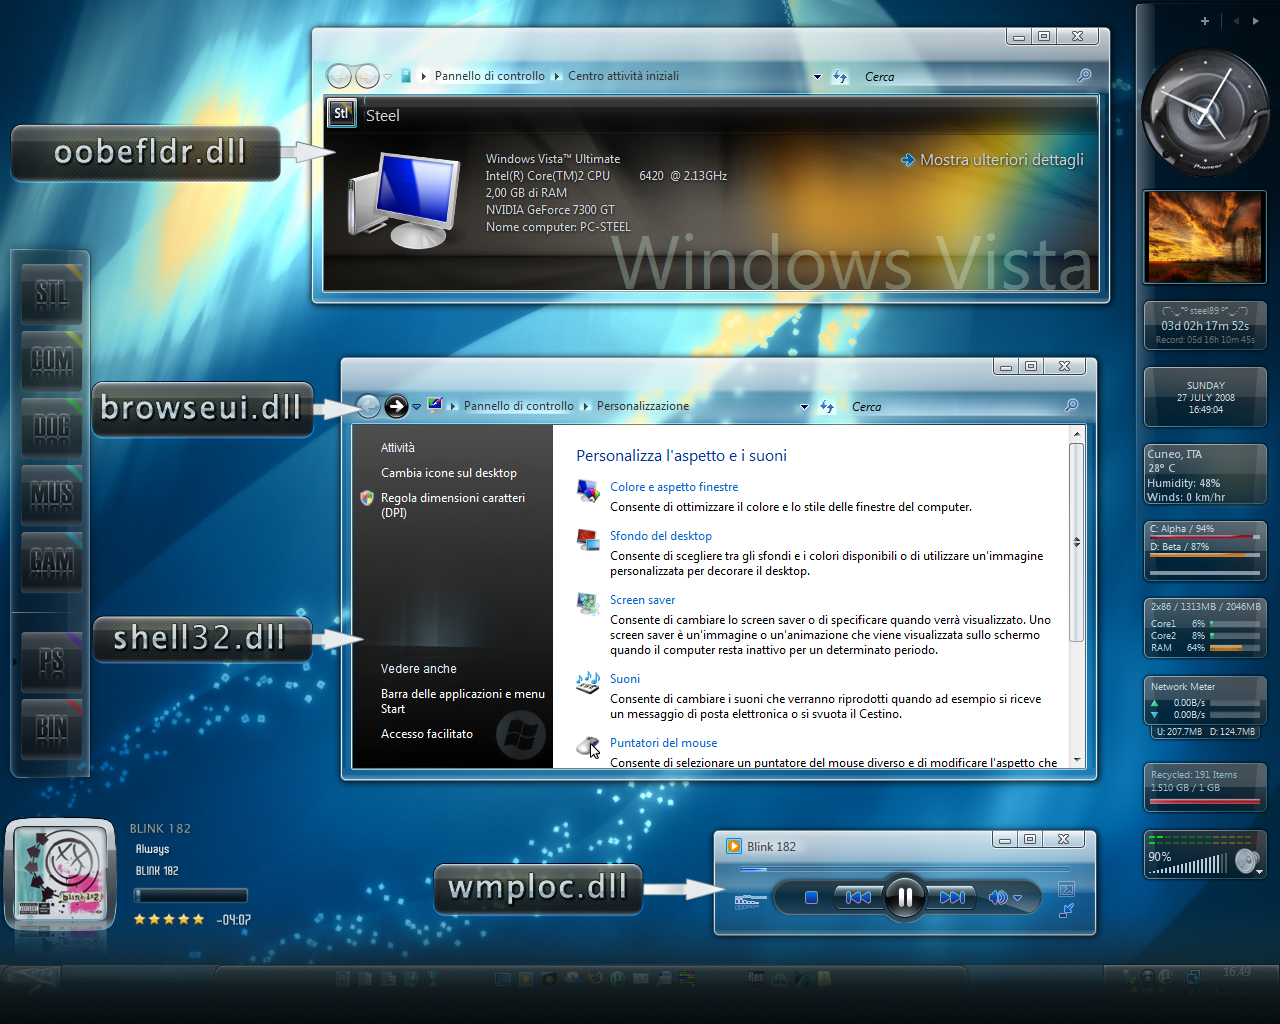Show the previous sidebar gadget page
Screen dimensions: 1280x1024
(x=1236, y=21)
